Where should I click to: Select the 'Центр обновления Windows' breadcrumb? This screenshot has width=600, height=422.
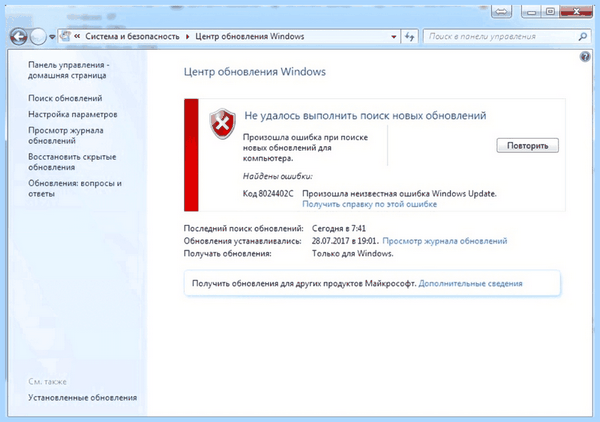(x=249, y=36)
